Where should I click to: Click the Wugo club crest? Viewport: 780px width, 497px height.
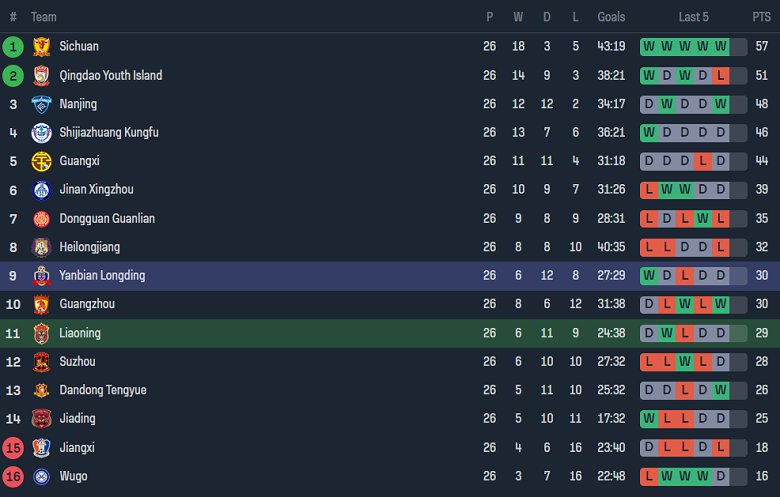click(x=41, y=477)
